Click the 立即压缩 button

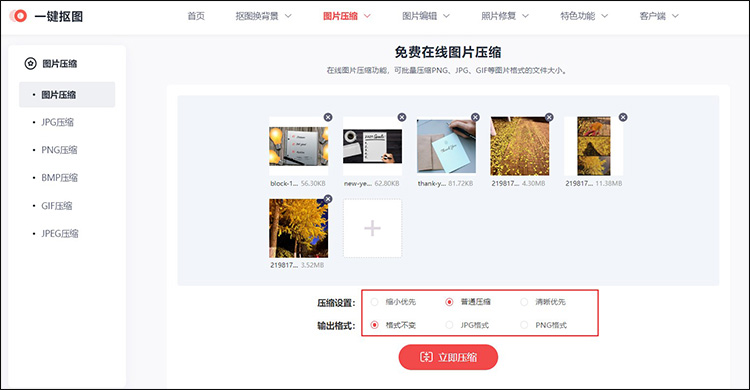pyautogui.click(x=448, y=357)
